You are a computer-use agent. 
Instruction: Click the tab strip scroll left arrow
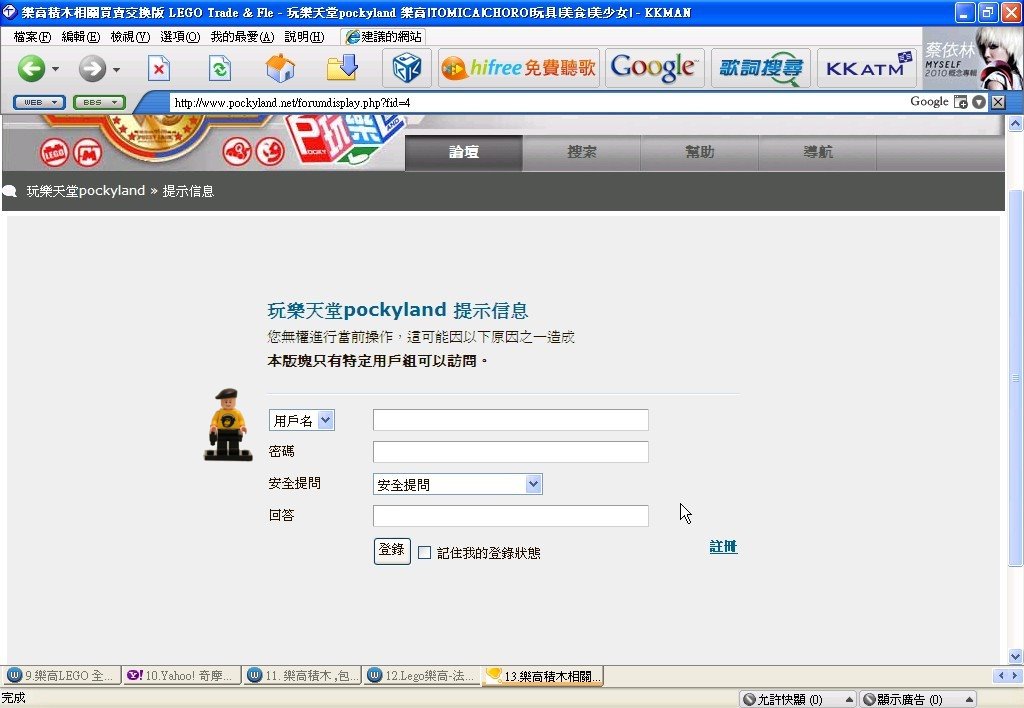(1001, 675)
